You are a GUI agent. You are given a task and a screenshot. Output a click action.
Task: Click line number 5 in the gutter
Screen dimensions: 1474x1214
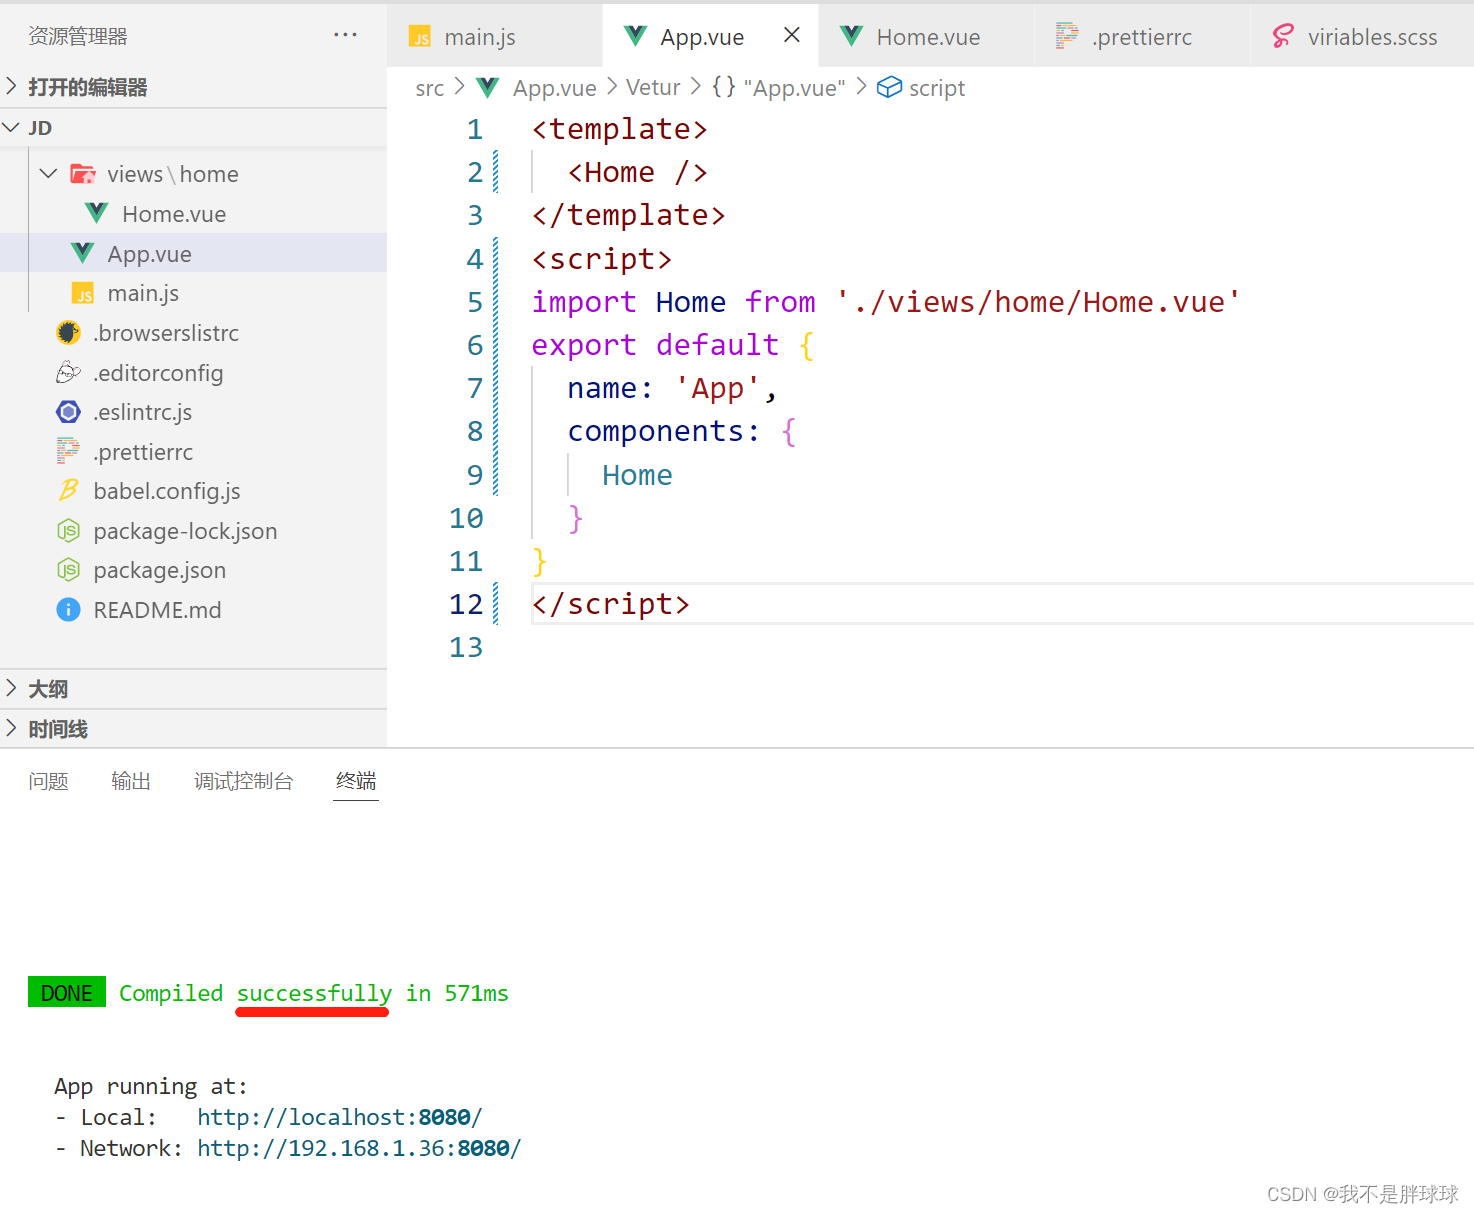(475, 302)
